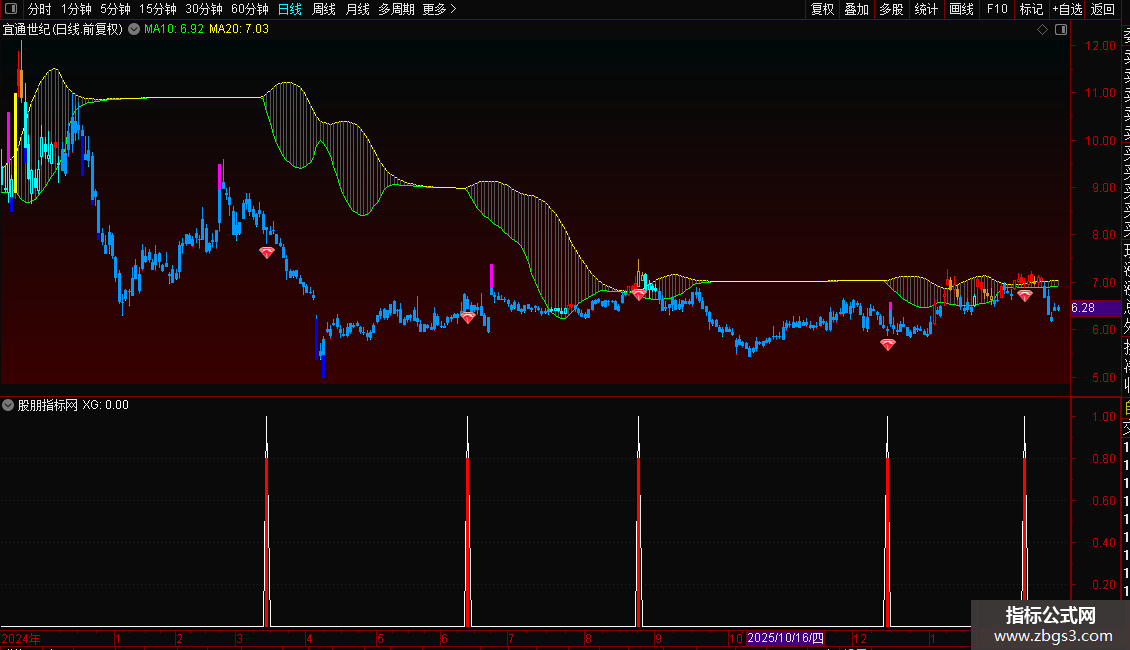
Task: Click the 标记 mark button
Action: point(1031,9)
